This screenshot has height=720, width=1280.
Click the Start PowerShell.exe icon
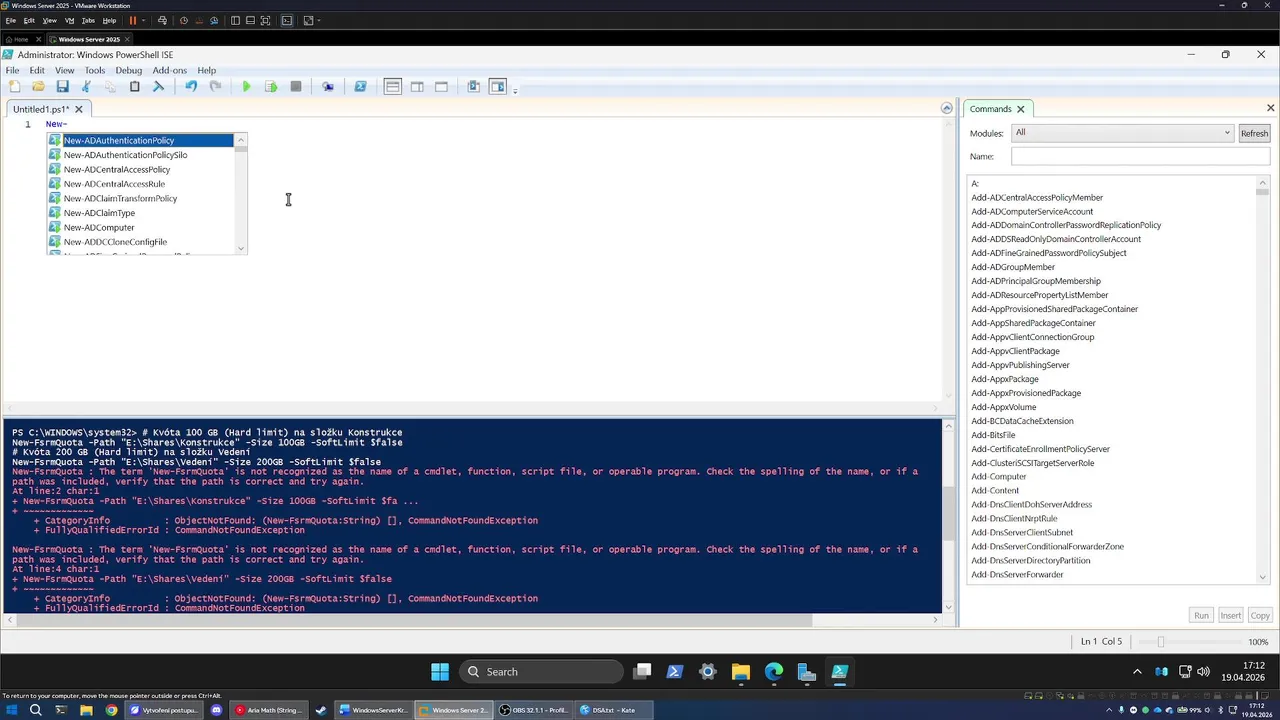(360, 87)
